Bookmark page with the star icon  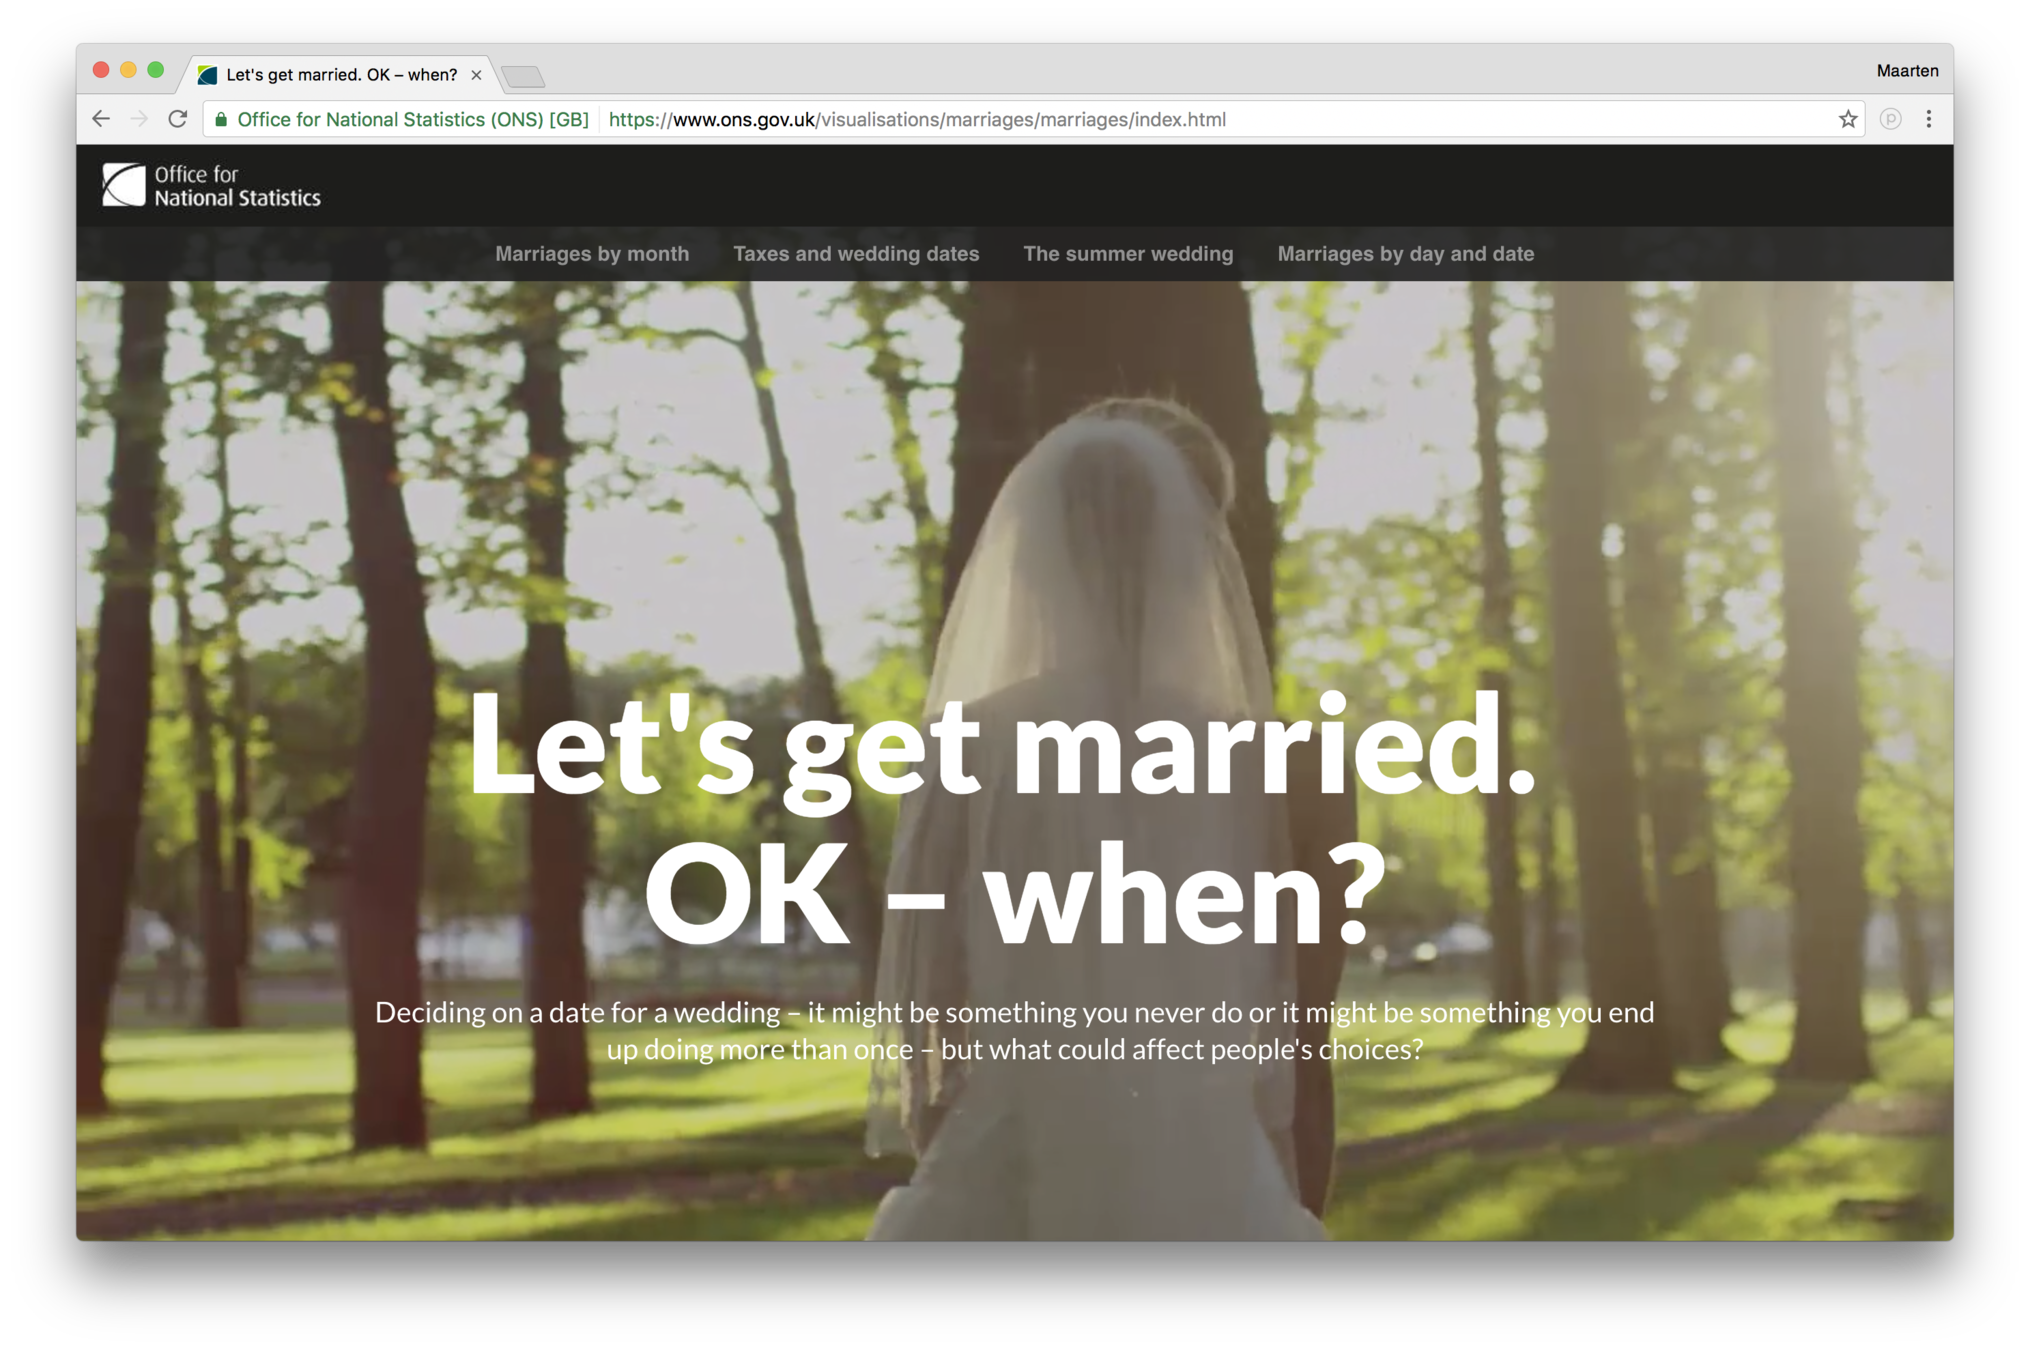point(1847,119)
